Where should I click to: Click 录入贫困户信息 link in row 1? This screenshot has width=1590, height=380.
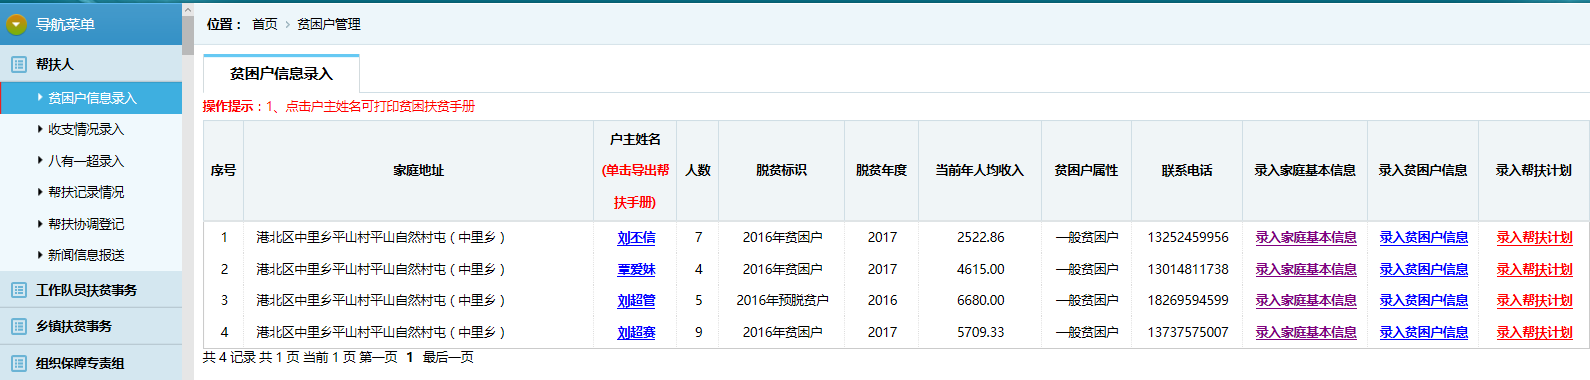[x=1424, y=238]
